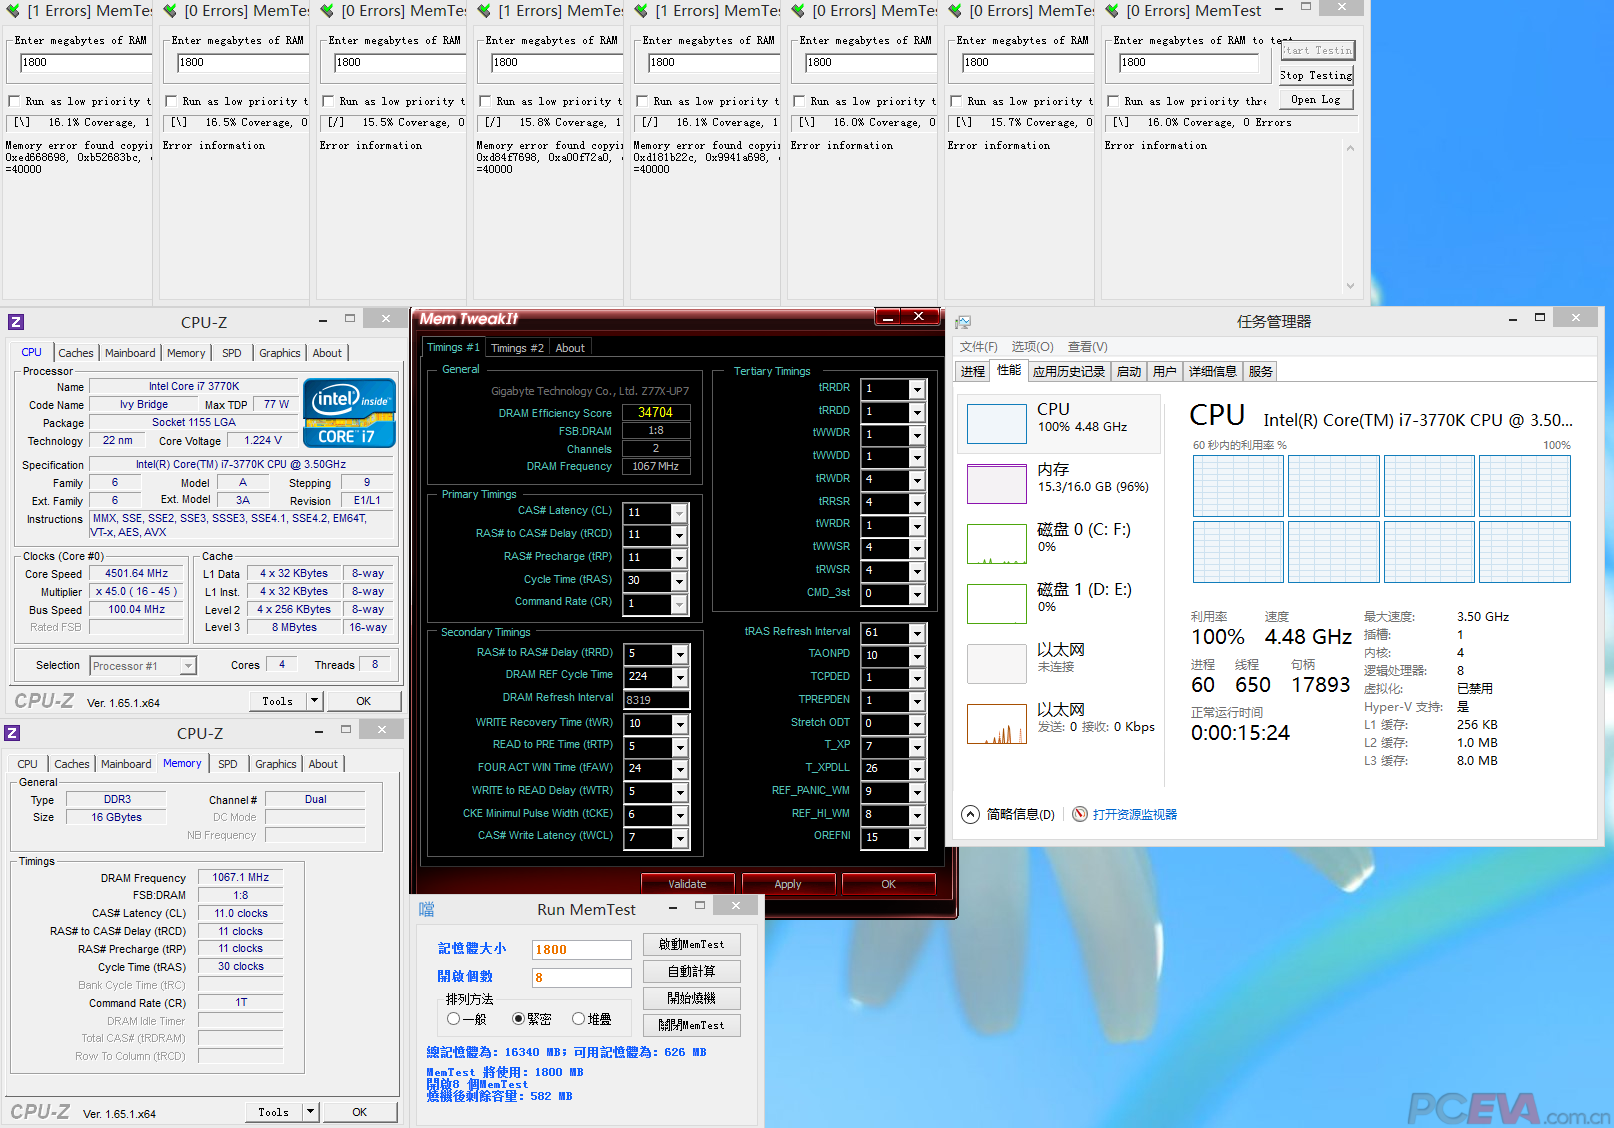This screenshot has height=1128, width=1614.
Task: Open the WRITE Recovery Time (tWR) dropdown
Action: 680,723
